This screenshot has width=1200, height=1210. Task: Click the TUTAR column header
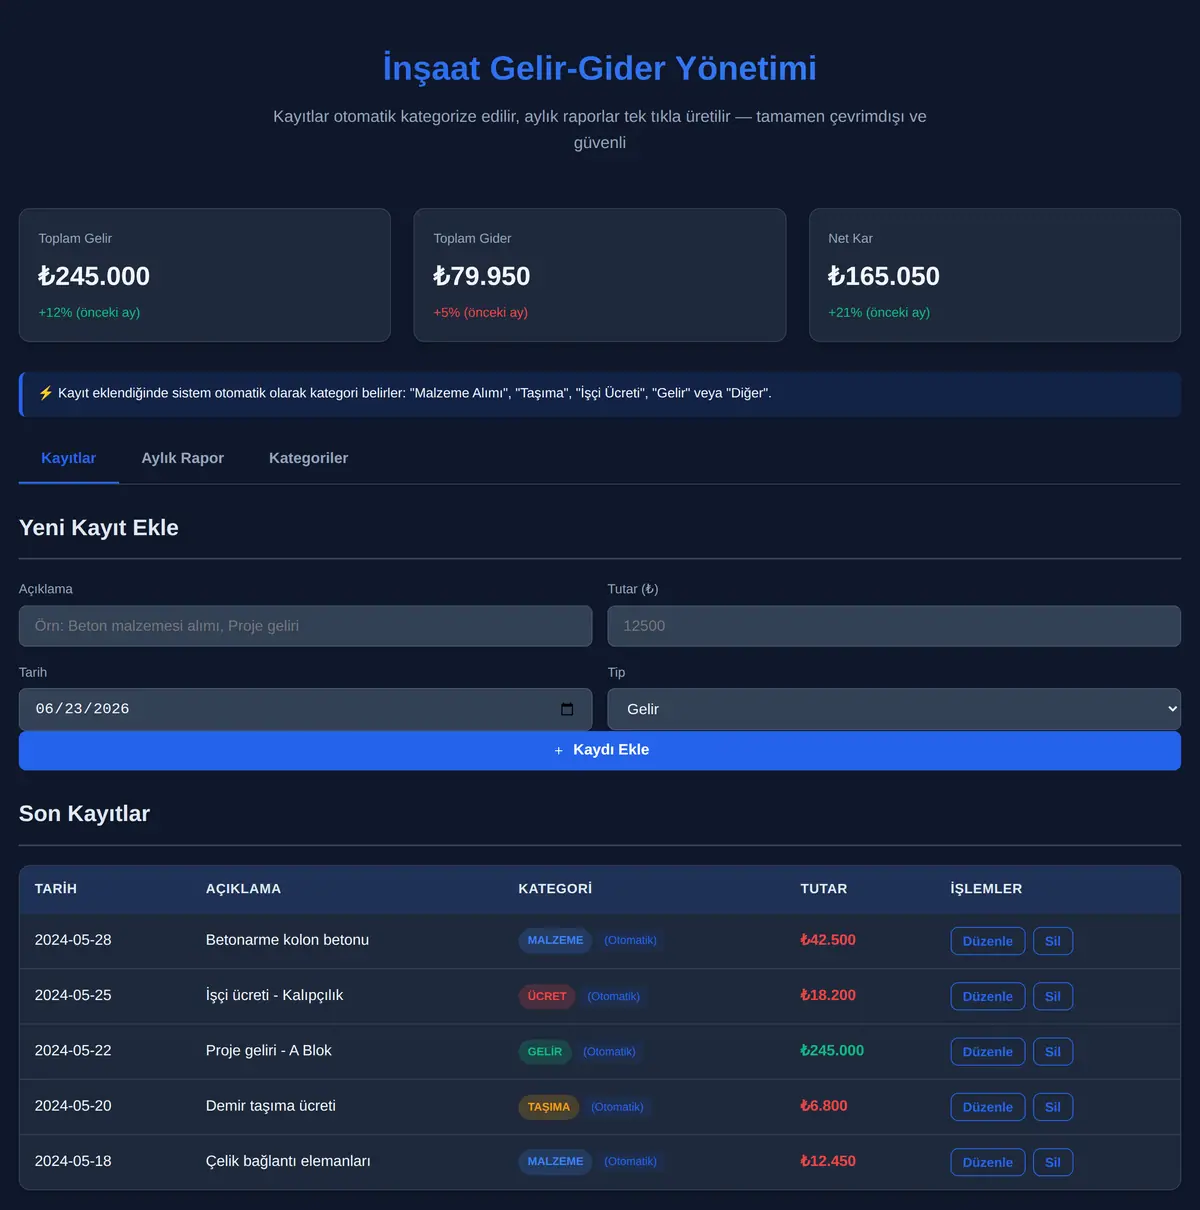(824, 889)
